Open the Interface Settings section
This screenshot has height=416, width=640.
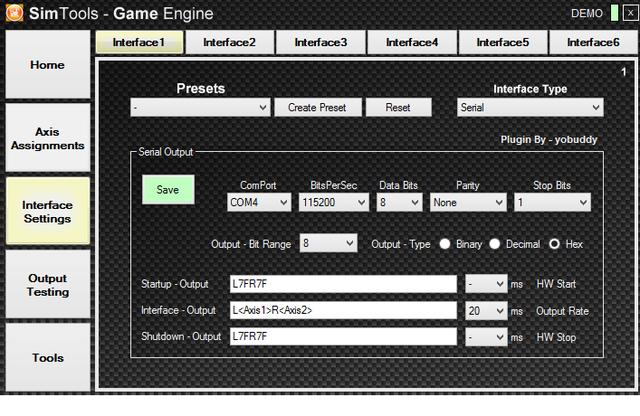click(x=48, y=211)
